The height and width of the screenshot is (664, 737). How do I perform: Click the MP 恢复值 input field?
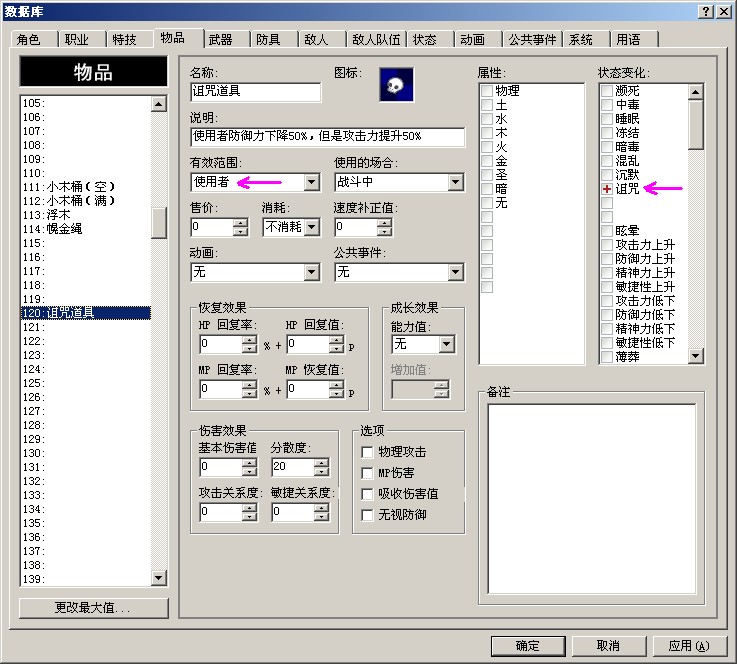click(x=308, y=389)
